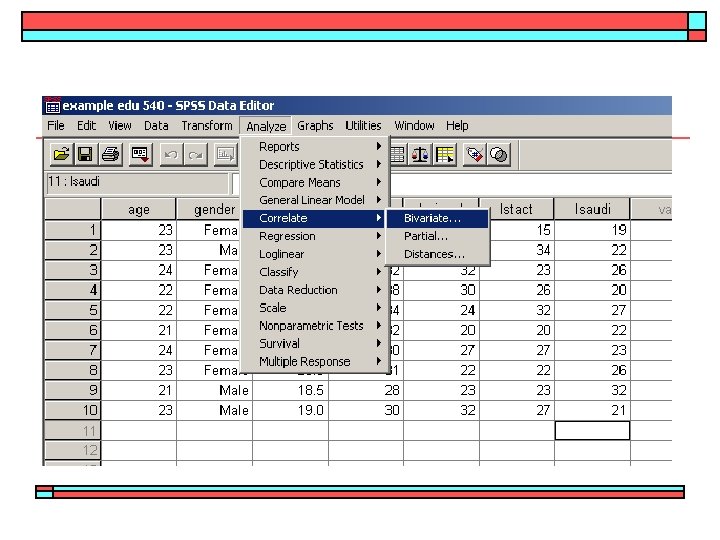
Task: Click the value 28 in row 9
Action: (x=366, y=390)
